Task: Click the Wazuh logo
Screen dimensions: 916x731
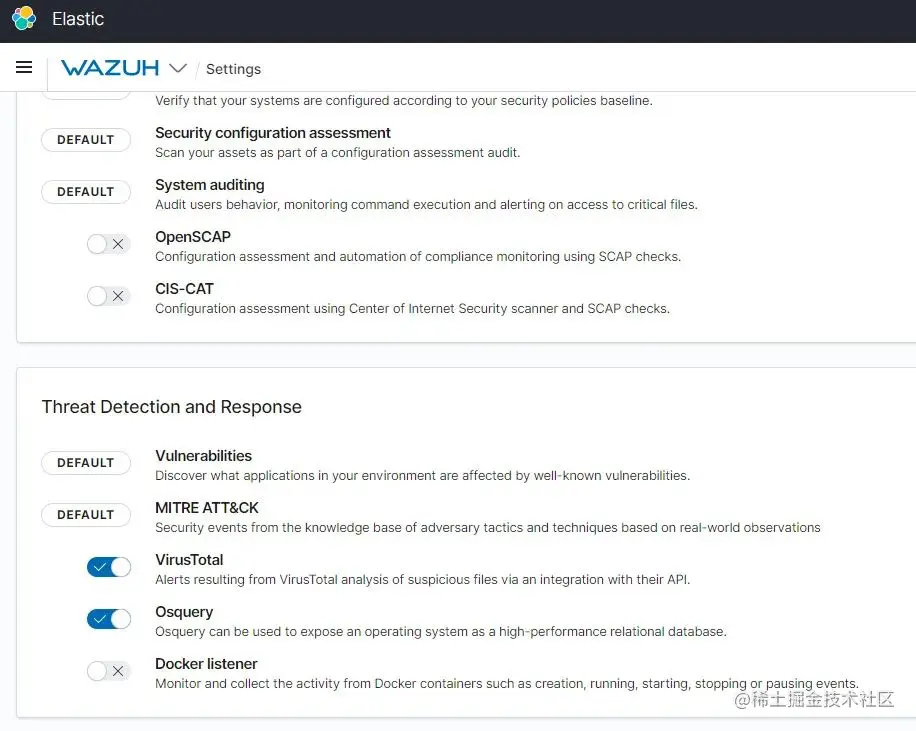Action: [110, 68]
